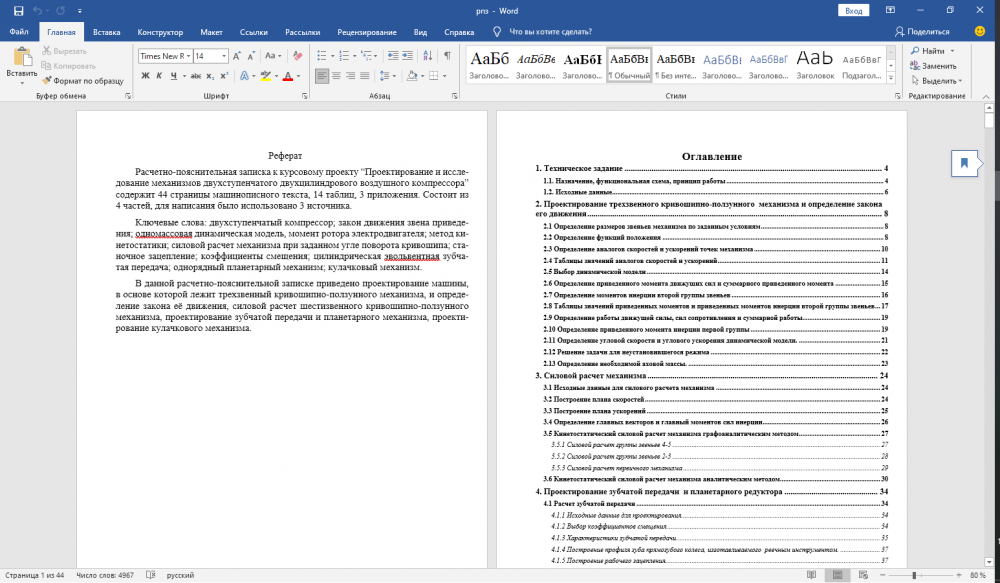This screenshot has height=583, width=1000.
Task: Open the Paragraph dialog launcher in the Абзац group
Action: point(455,96)
